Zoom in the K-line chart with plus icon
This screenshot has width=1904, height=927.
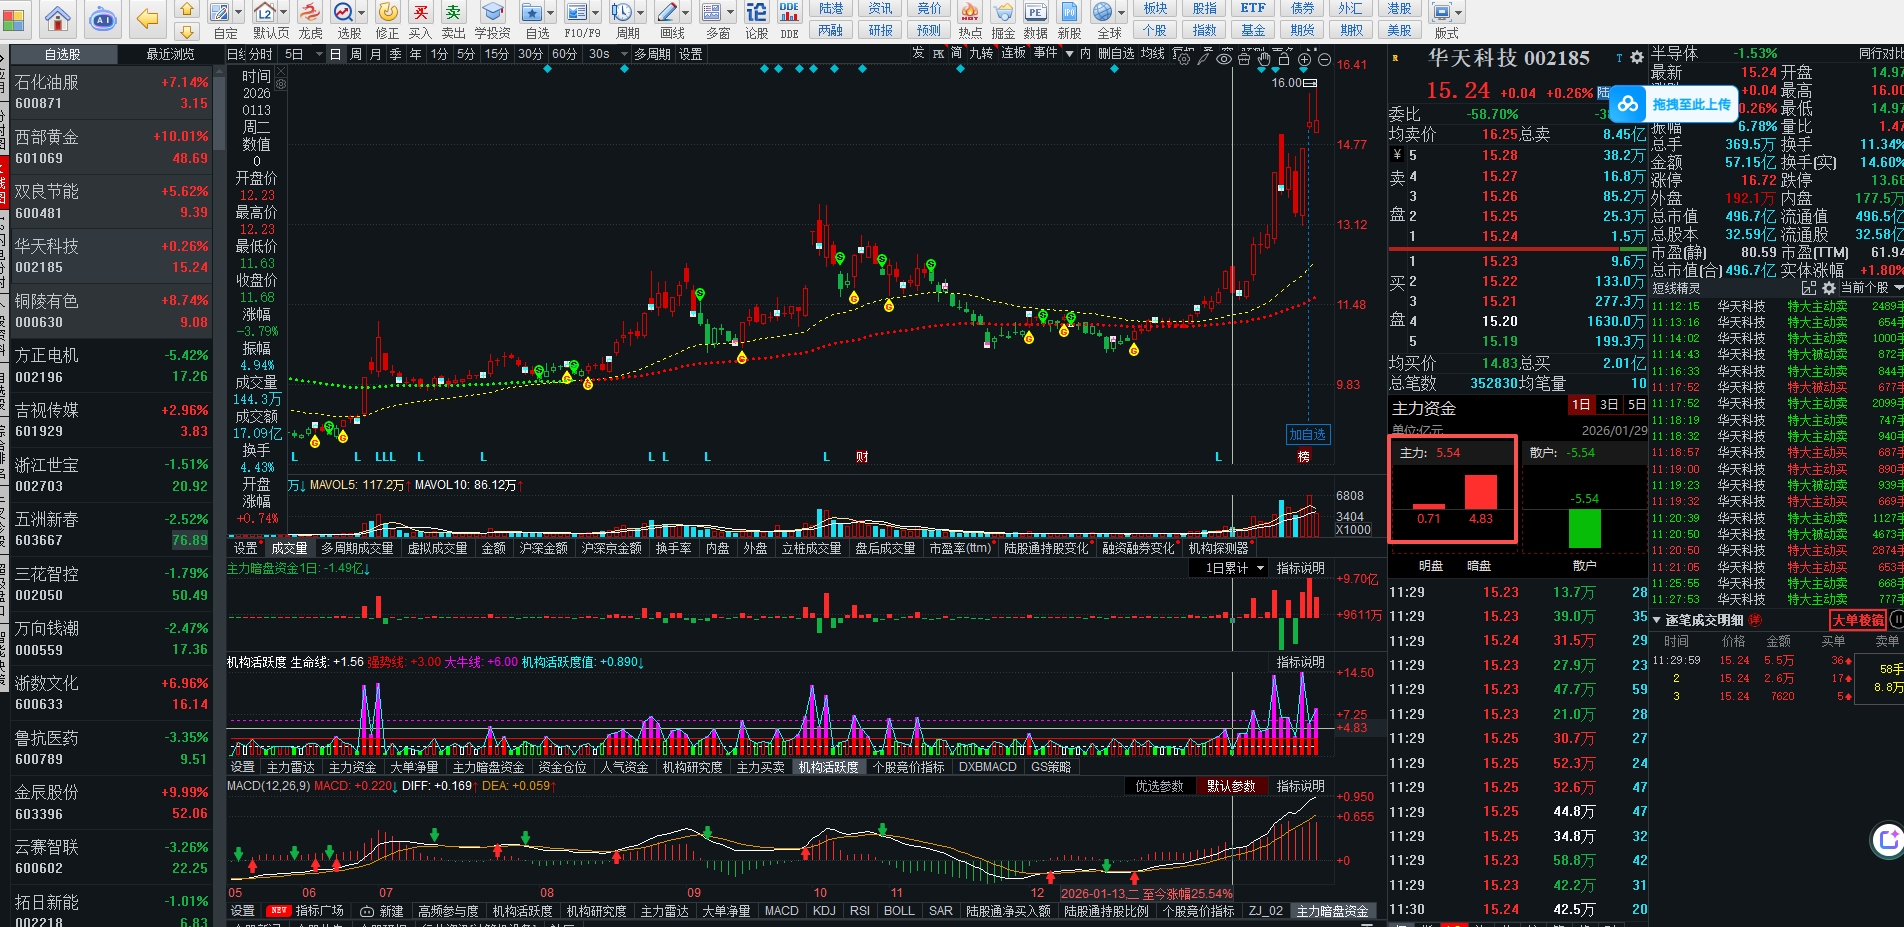(1304, 59)
